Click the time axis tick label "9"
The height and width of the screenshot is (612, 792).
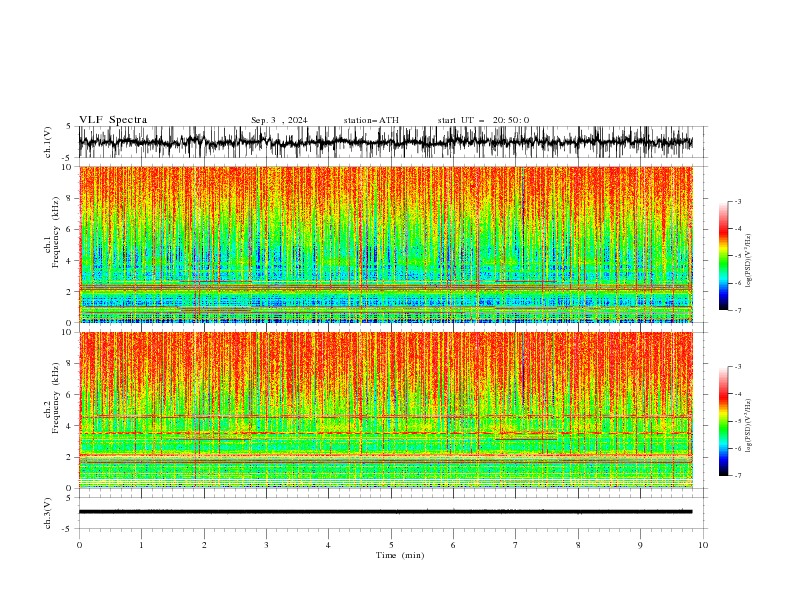(x=640, y=545)
